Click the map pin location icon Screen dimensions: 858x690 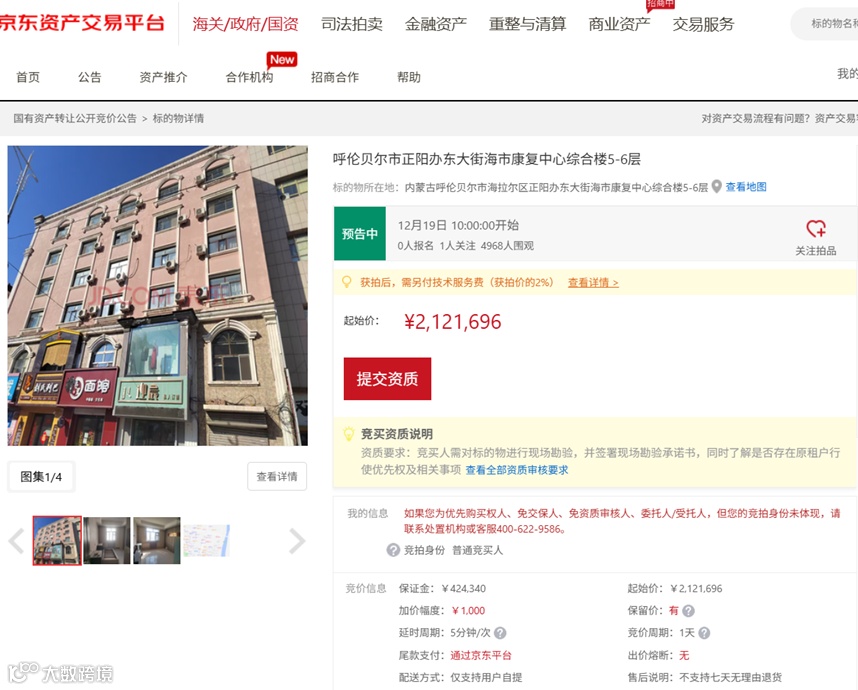coord(716,187)
